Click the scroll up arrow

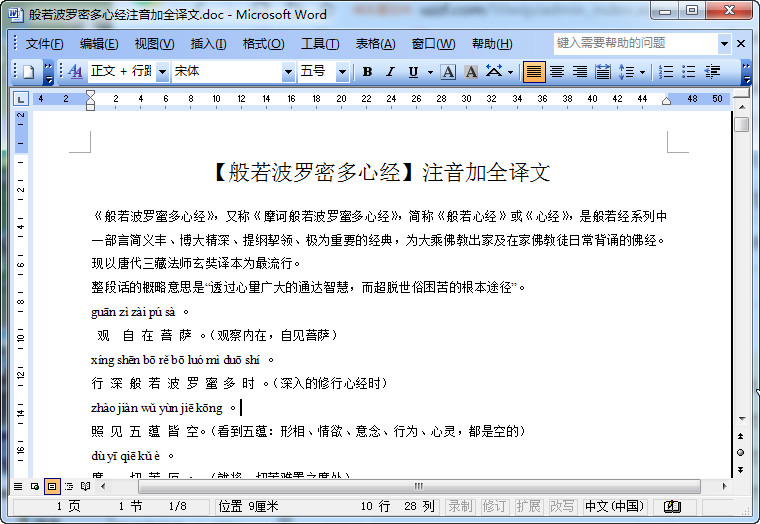tap(742, 107)
